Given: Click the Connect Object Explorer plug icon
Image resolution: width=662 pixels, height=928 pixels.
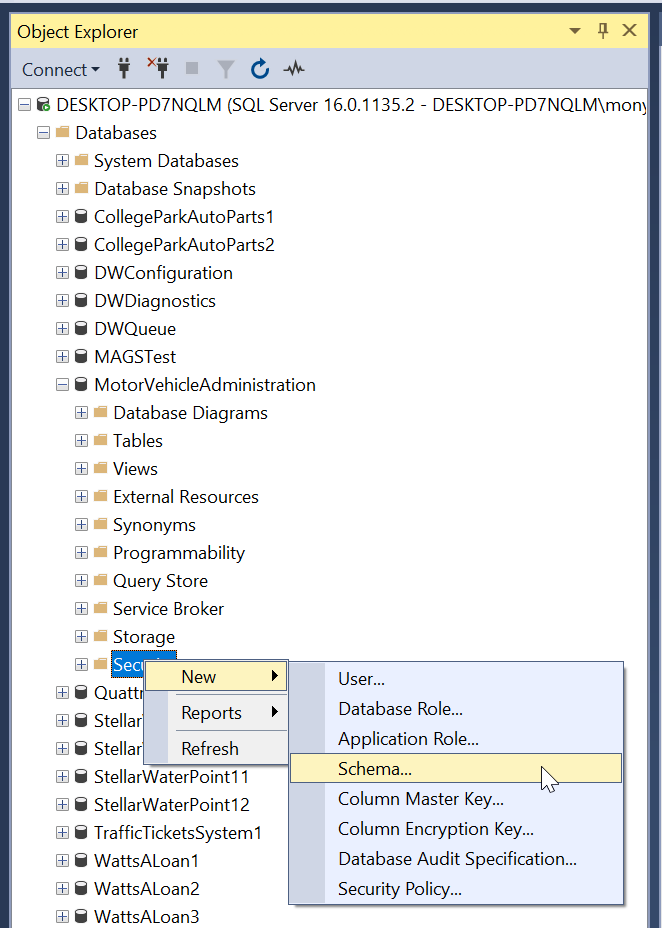Looking at the screenshot, I should (124, 69).
